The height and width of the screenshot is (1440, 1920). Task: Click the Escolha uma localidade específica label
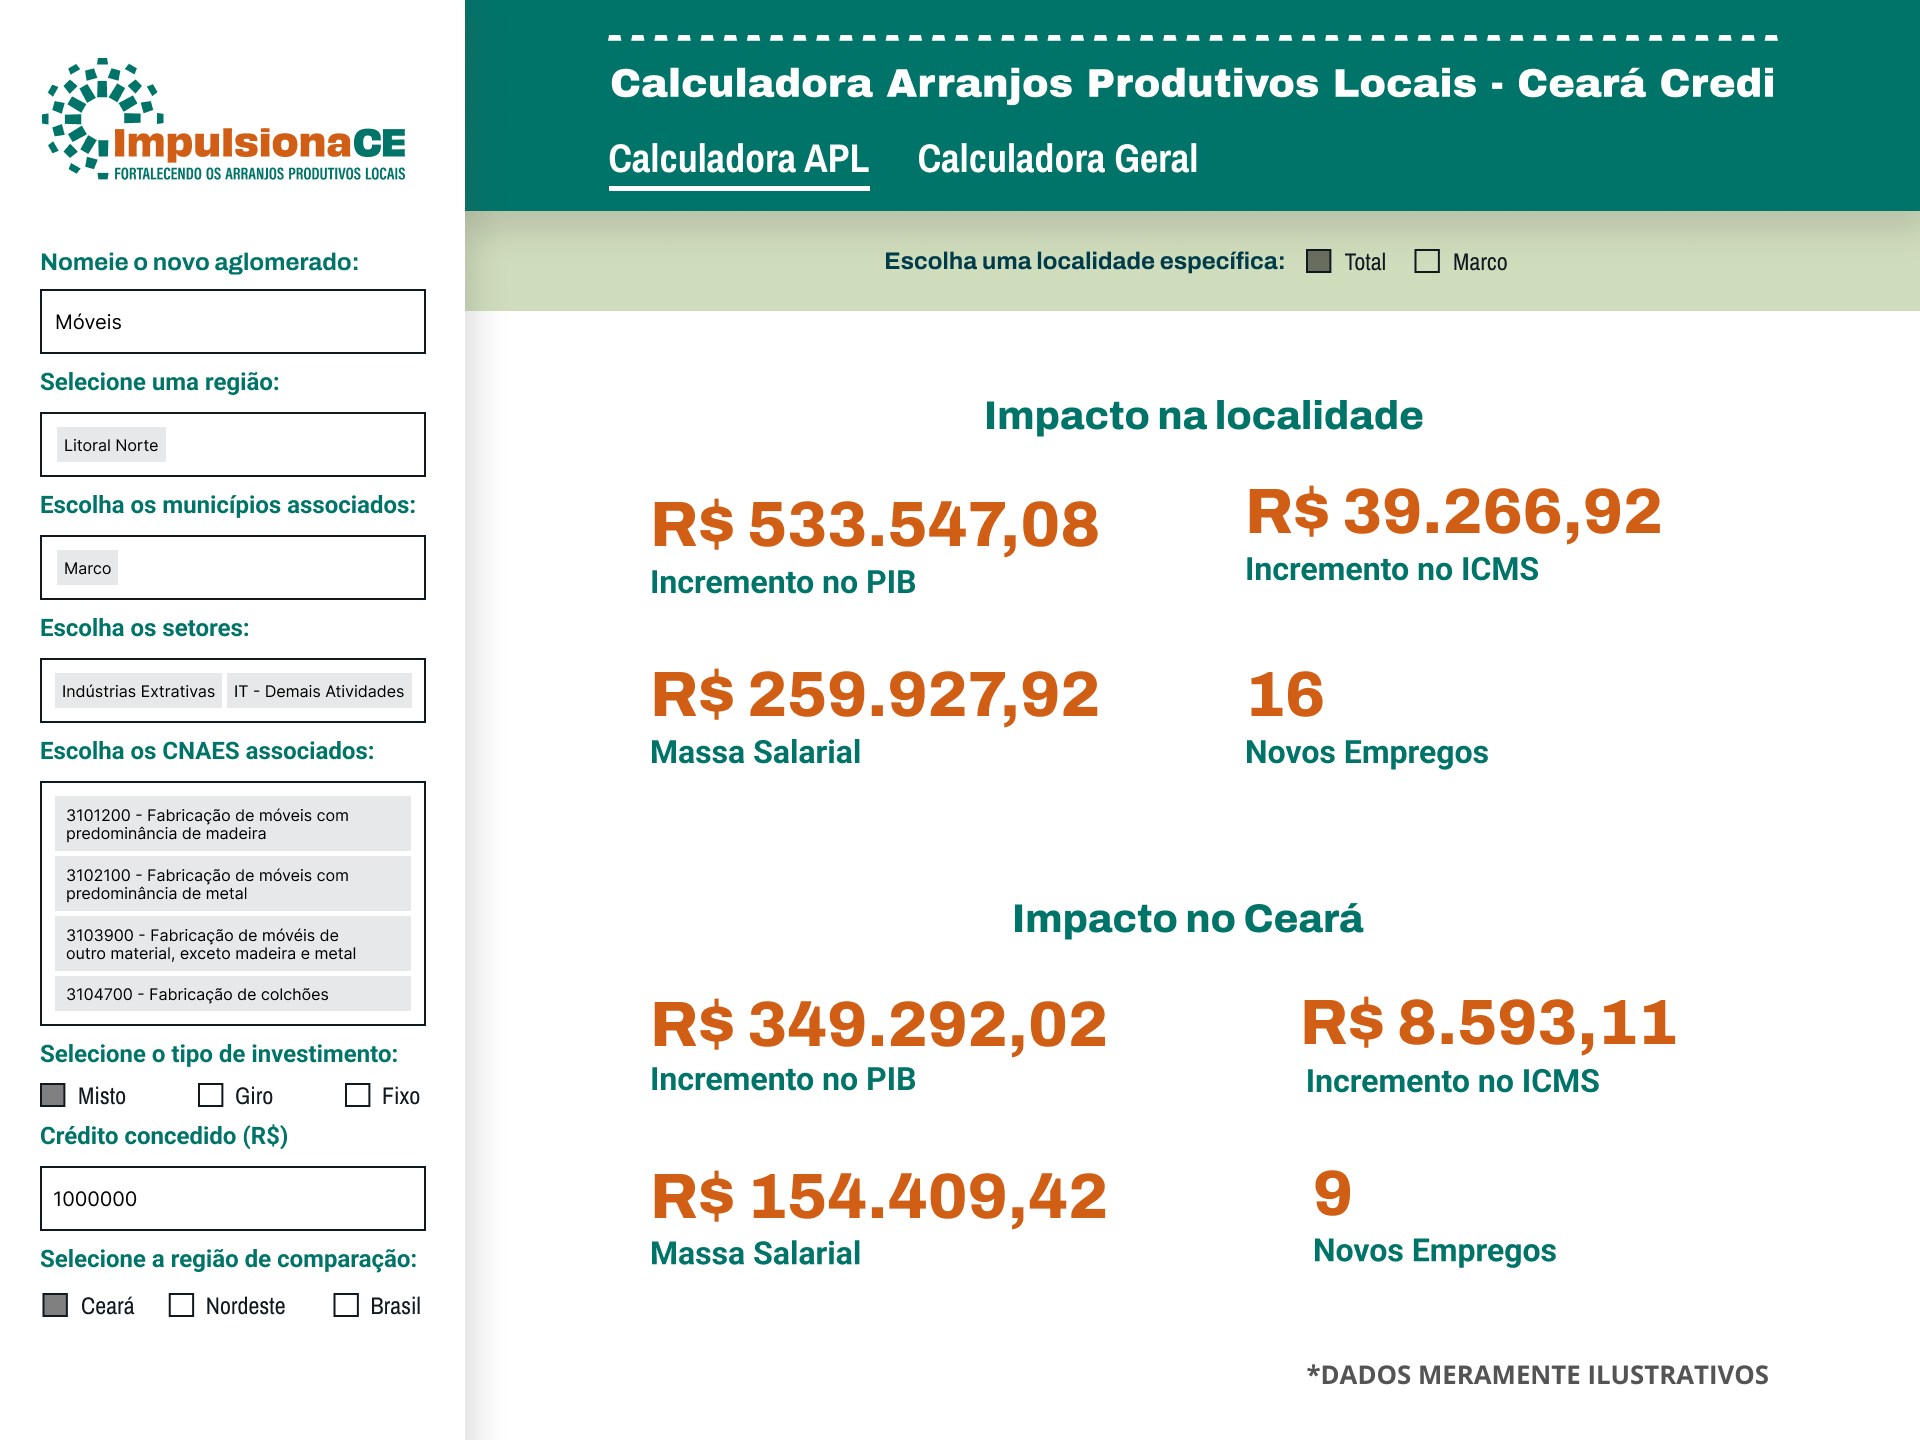[1084, 261]
